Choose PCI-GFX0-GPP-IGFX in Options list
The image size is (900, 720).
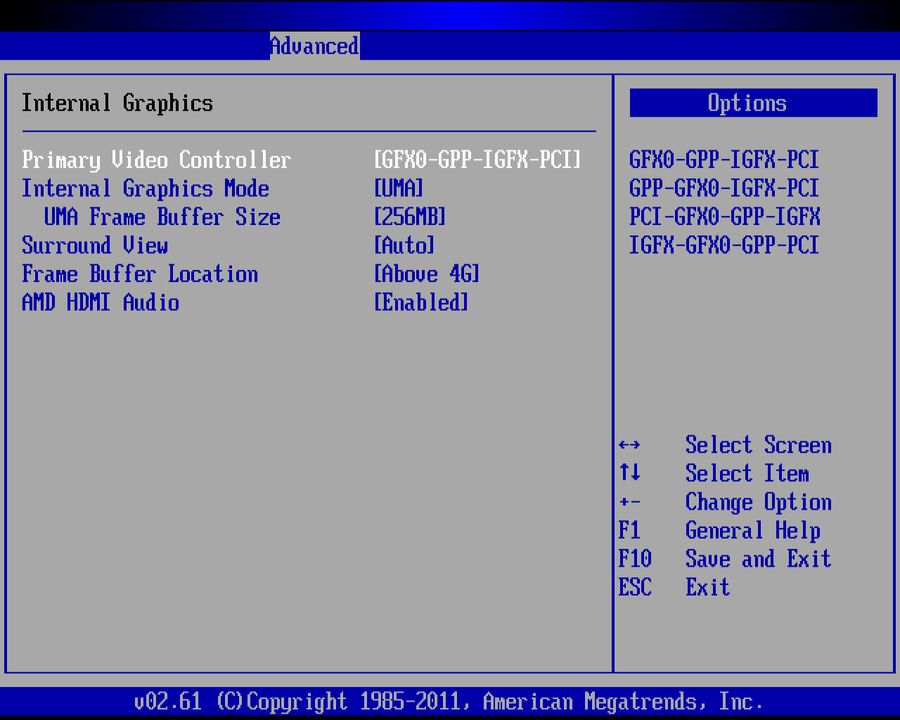[x=724, y=217]
